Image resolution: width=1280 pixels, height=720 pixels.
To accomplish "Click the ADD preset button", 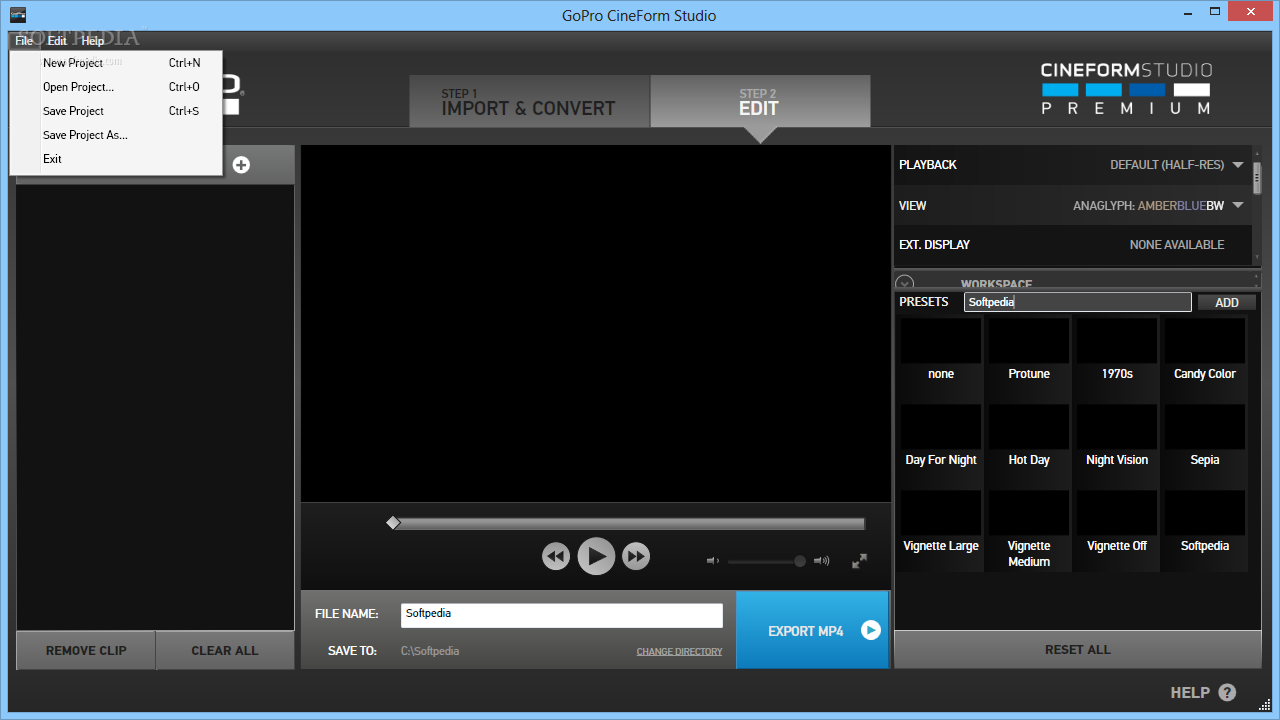I will point(1227,302).
